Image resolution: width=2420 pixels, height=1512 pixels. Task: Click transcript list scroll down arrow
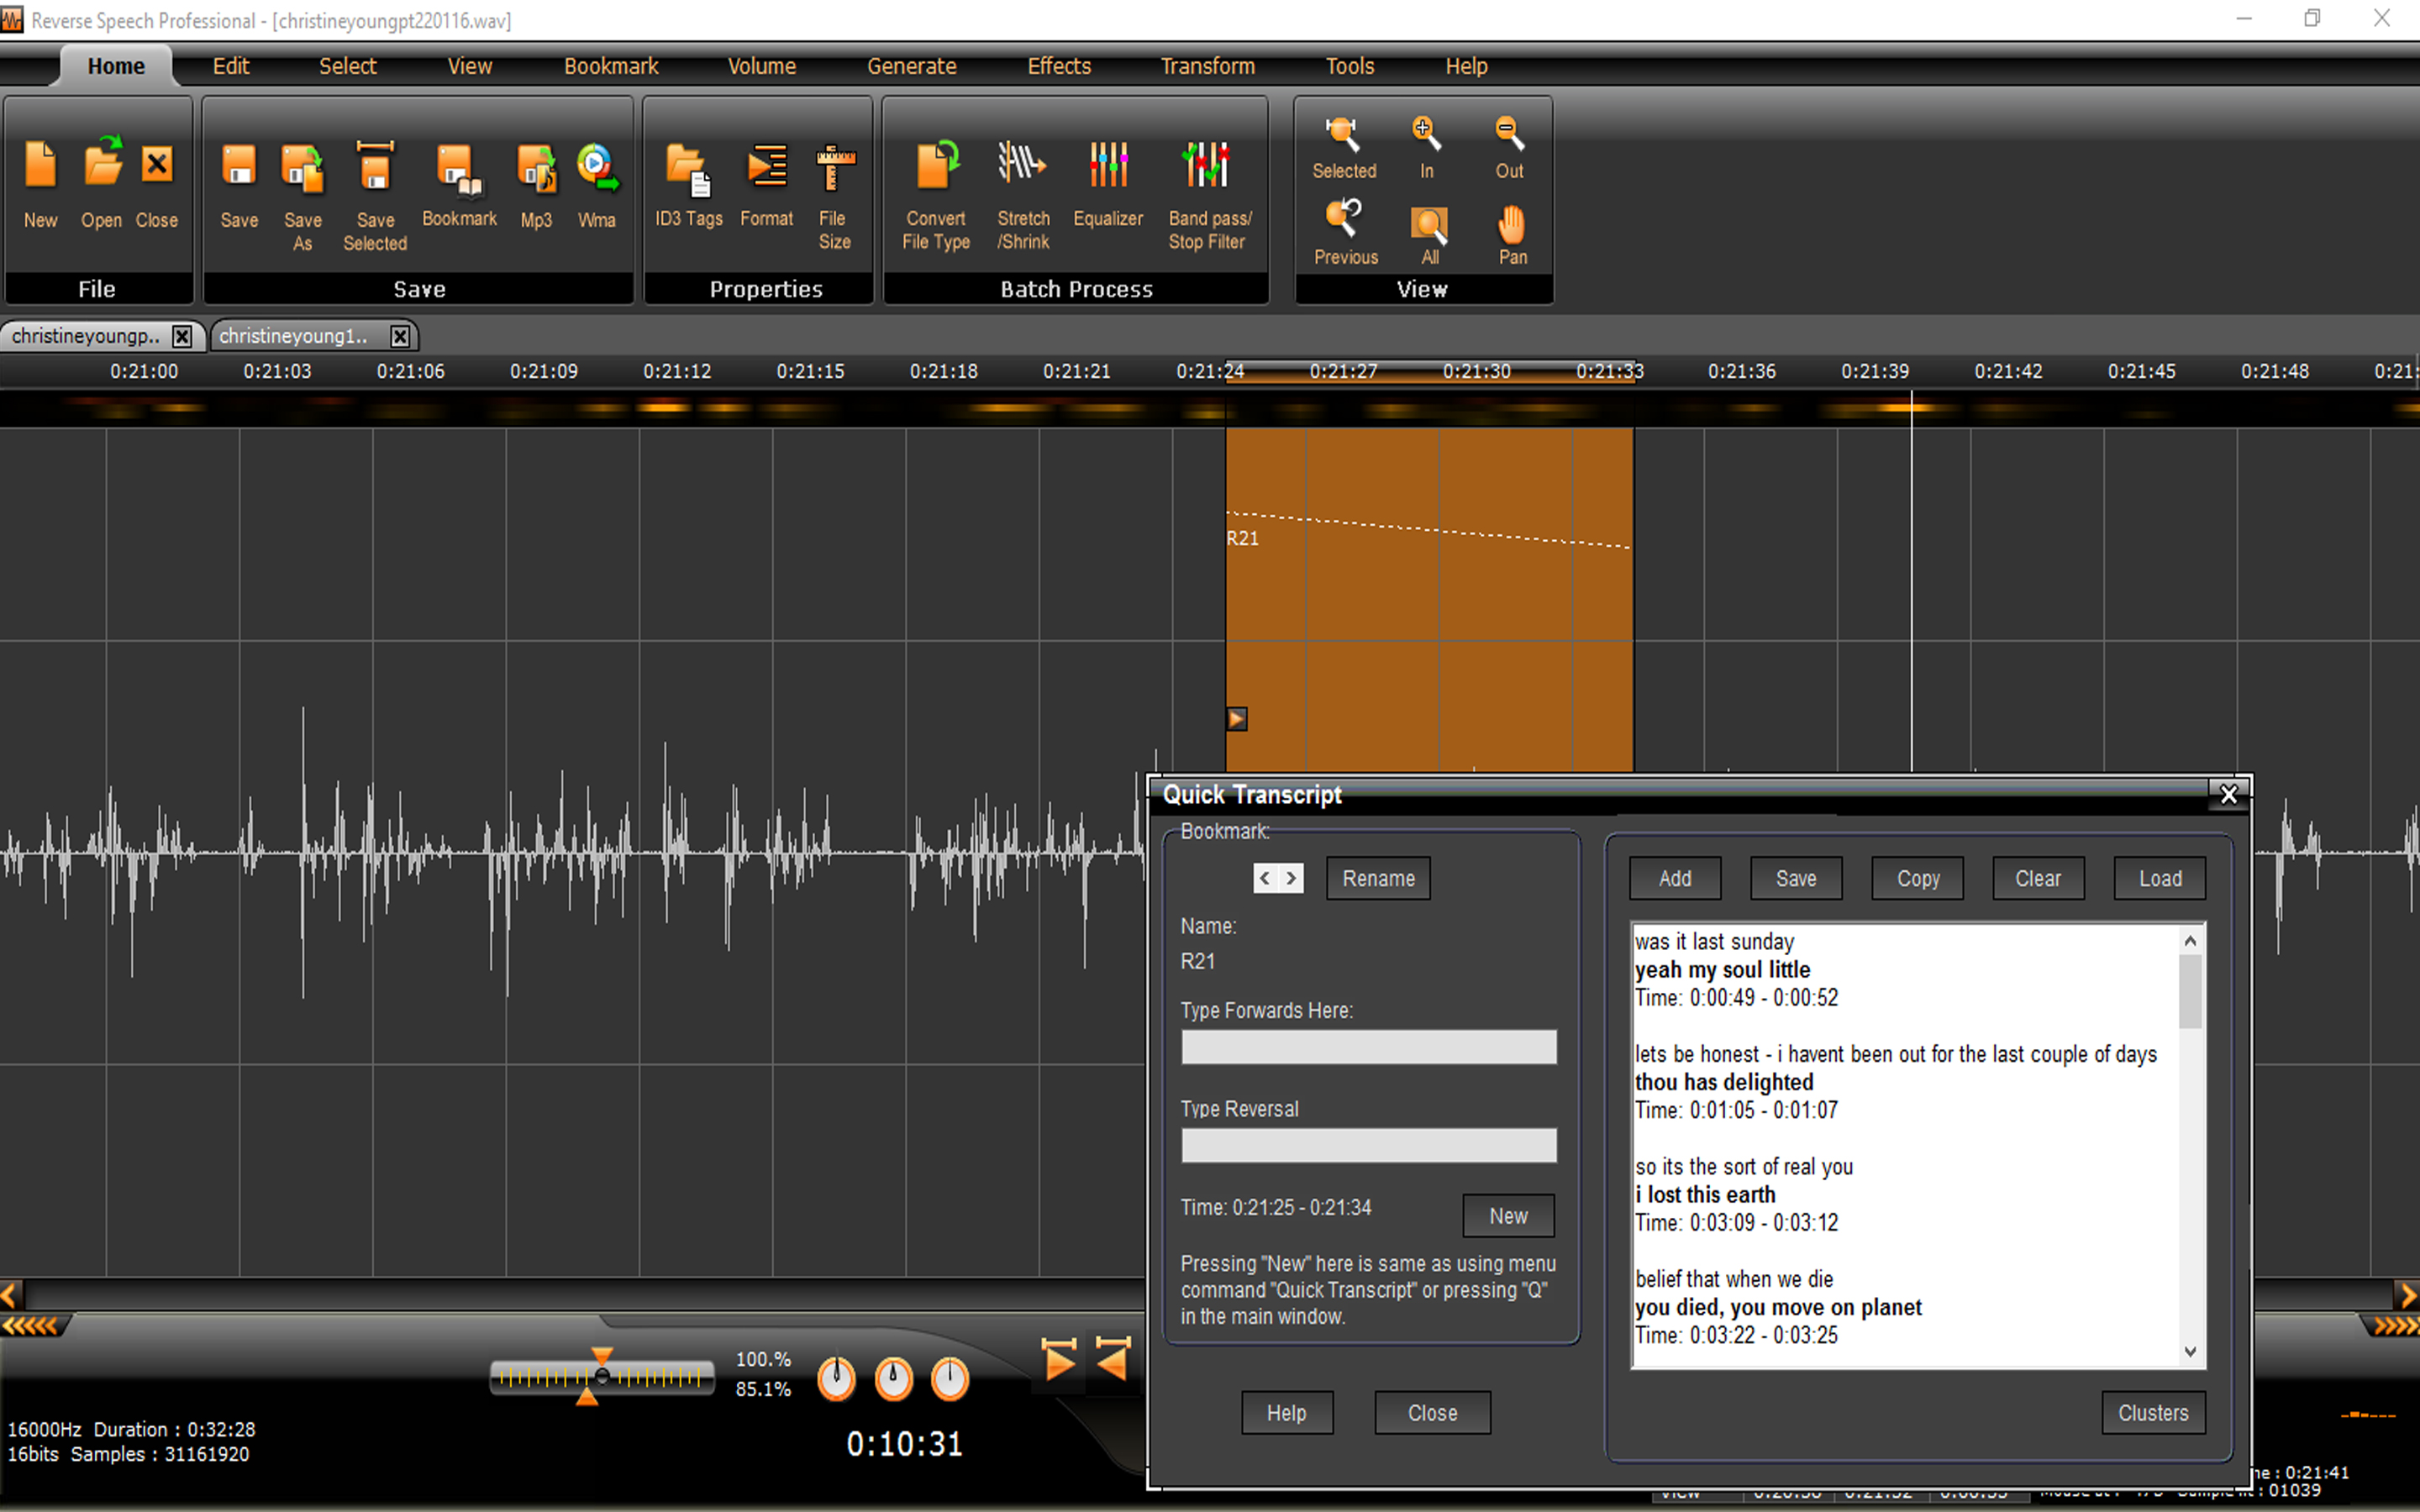tap(2190, 1351)
